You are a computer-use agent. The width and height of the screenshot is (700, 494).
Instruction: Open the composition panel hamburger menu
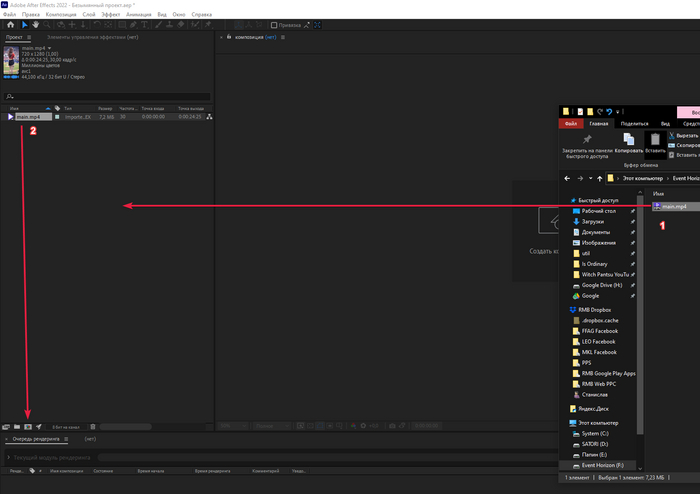pos(283,37)
